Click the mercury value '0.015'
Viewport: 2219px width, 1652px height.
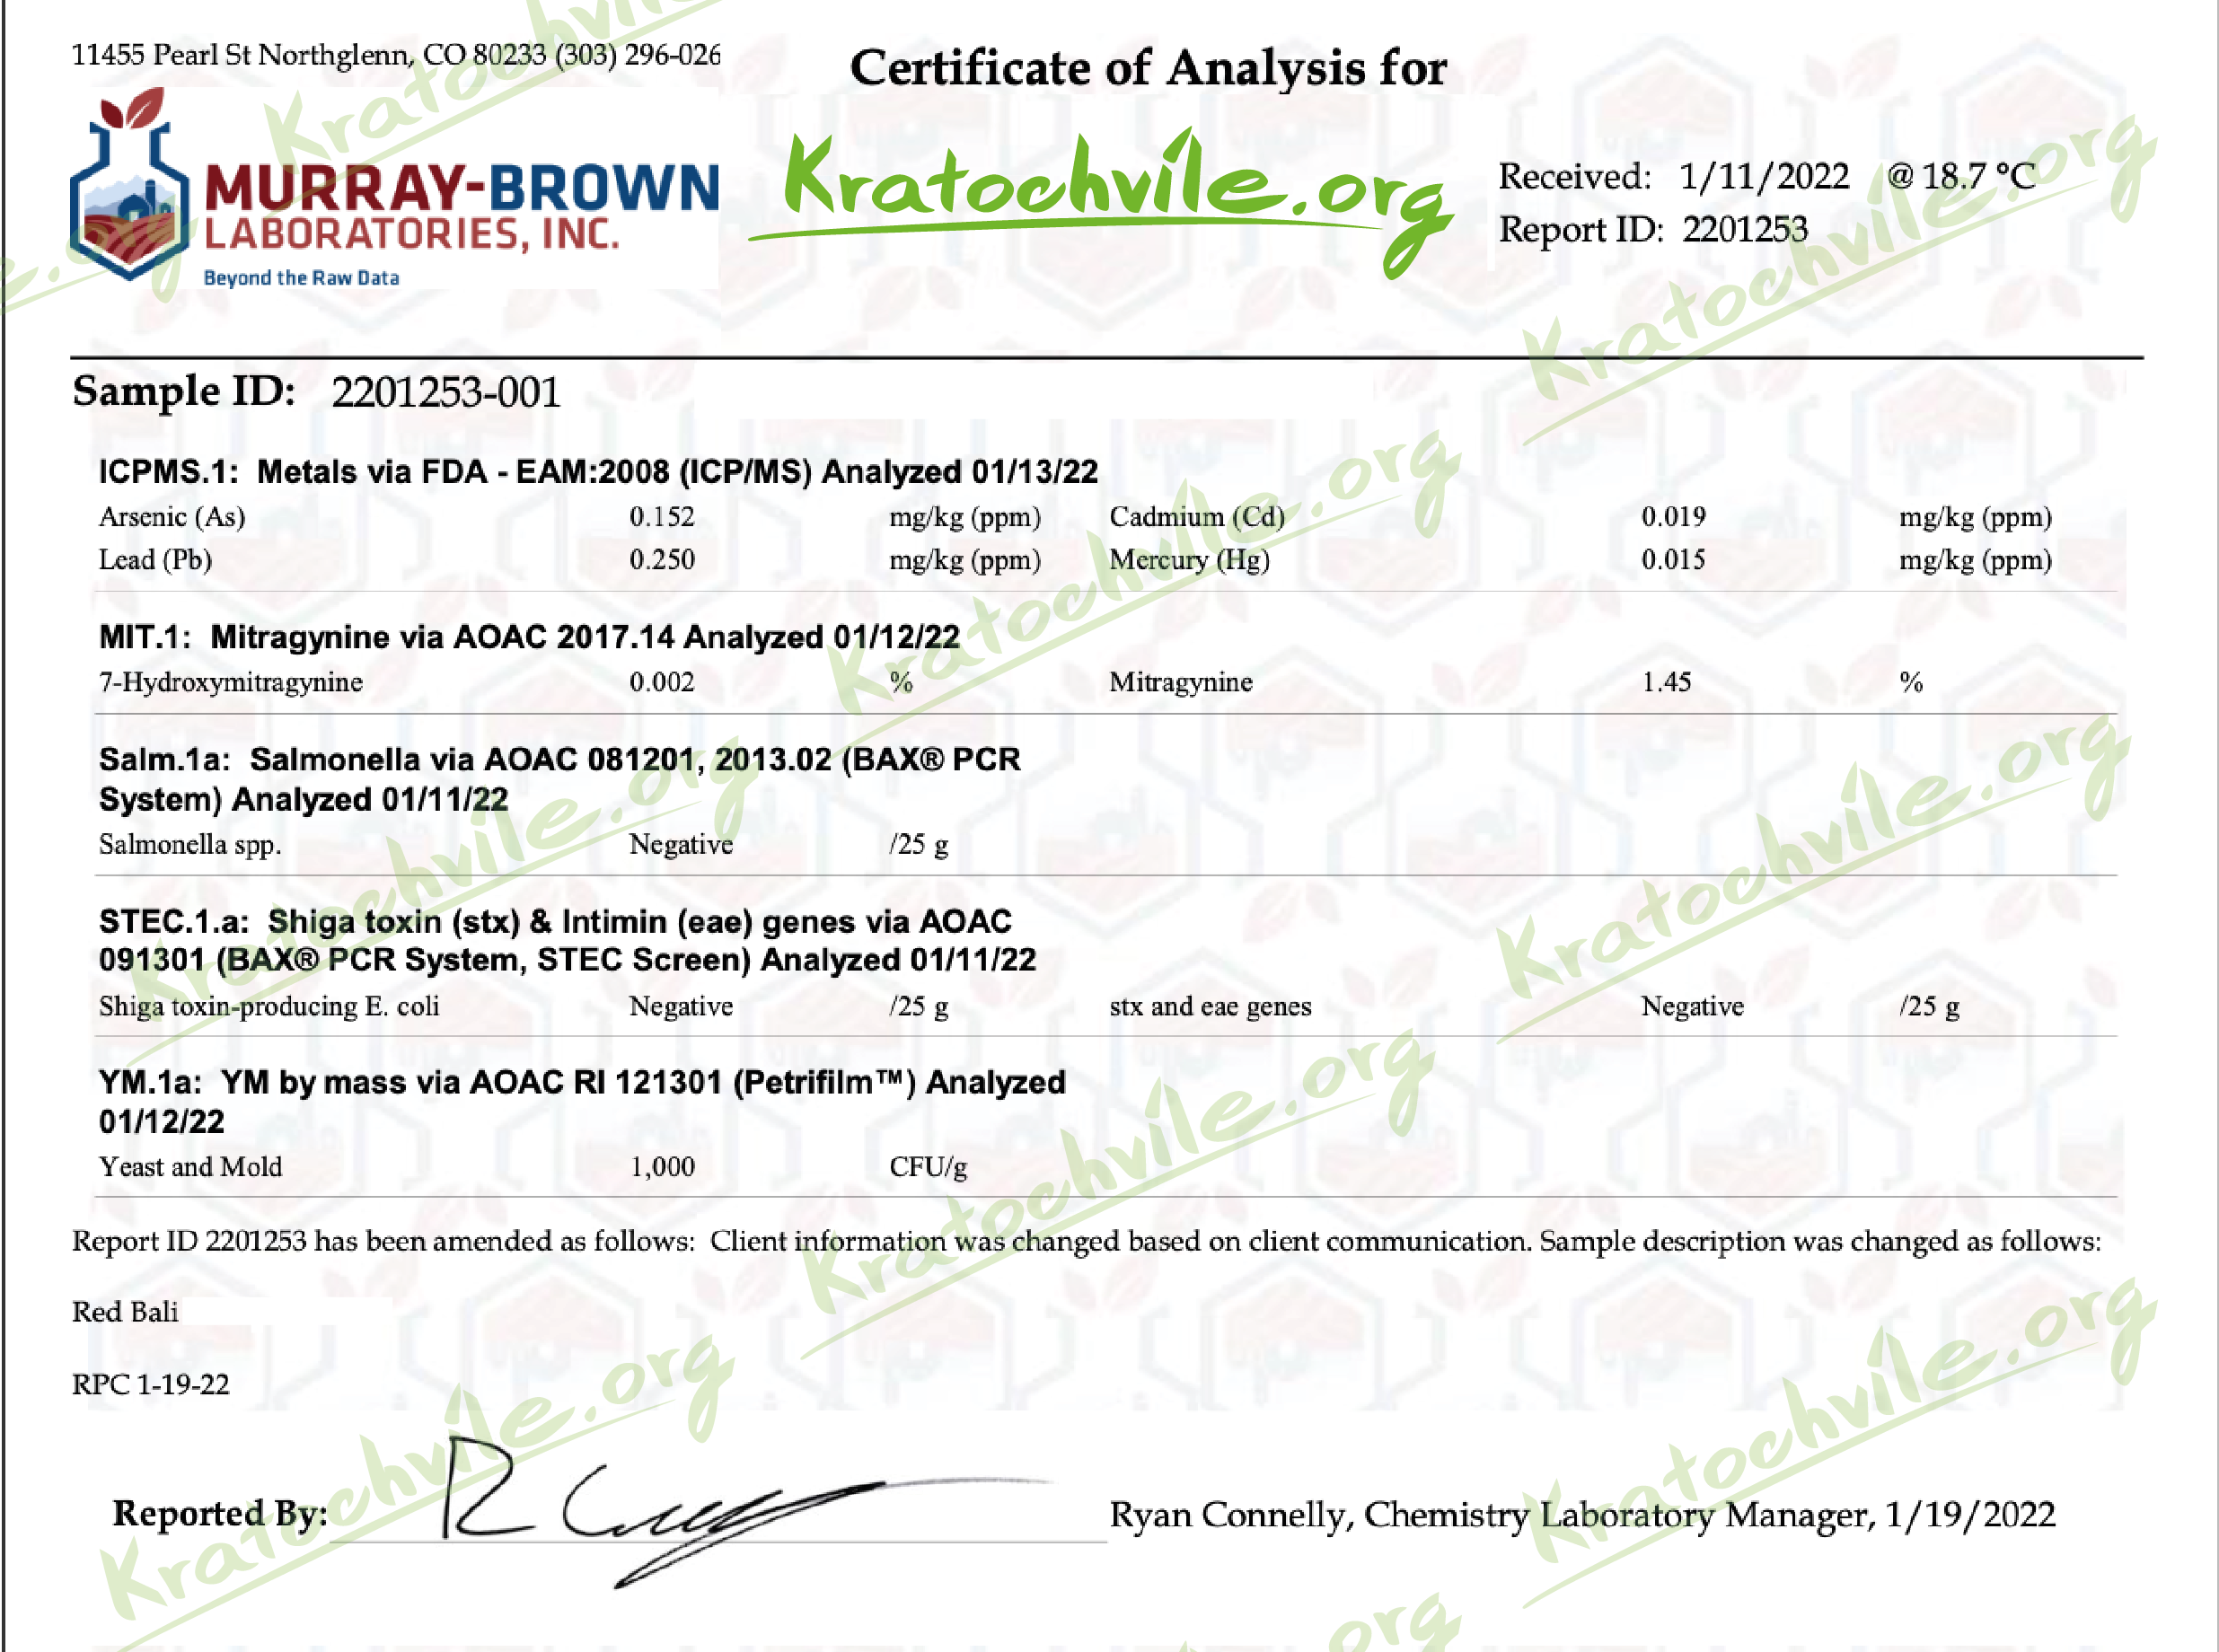coord(1673,560)
